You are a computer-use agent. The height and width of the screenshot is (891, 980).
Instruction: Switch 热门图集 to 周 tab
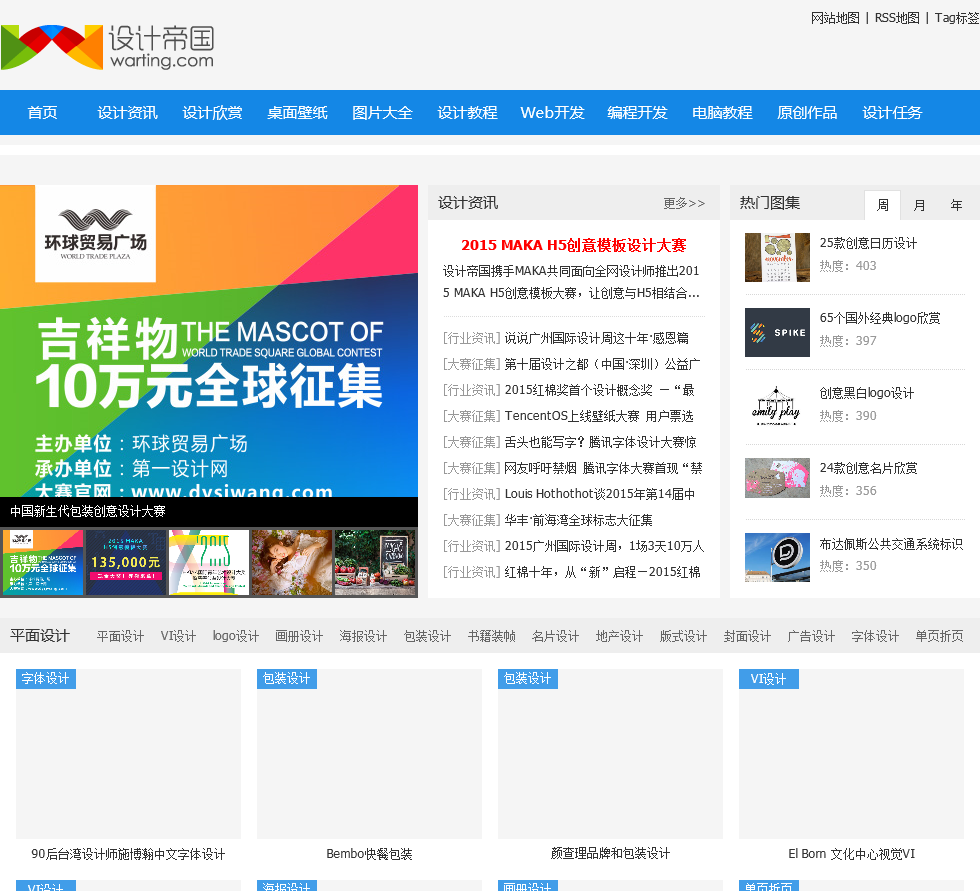[882, 205]
